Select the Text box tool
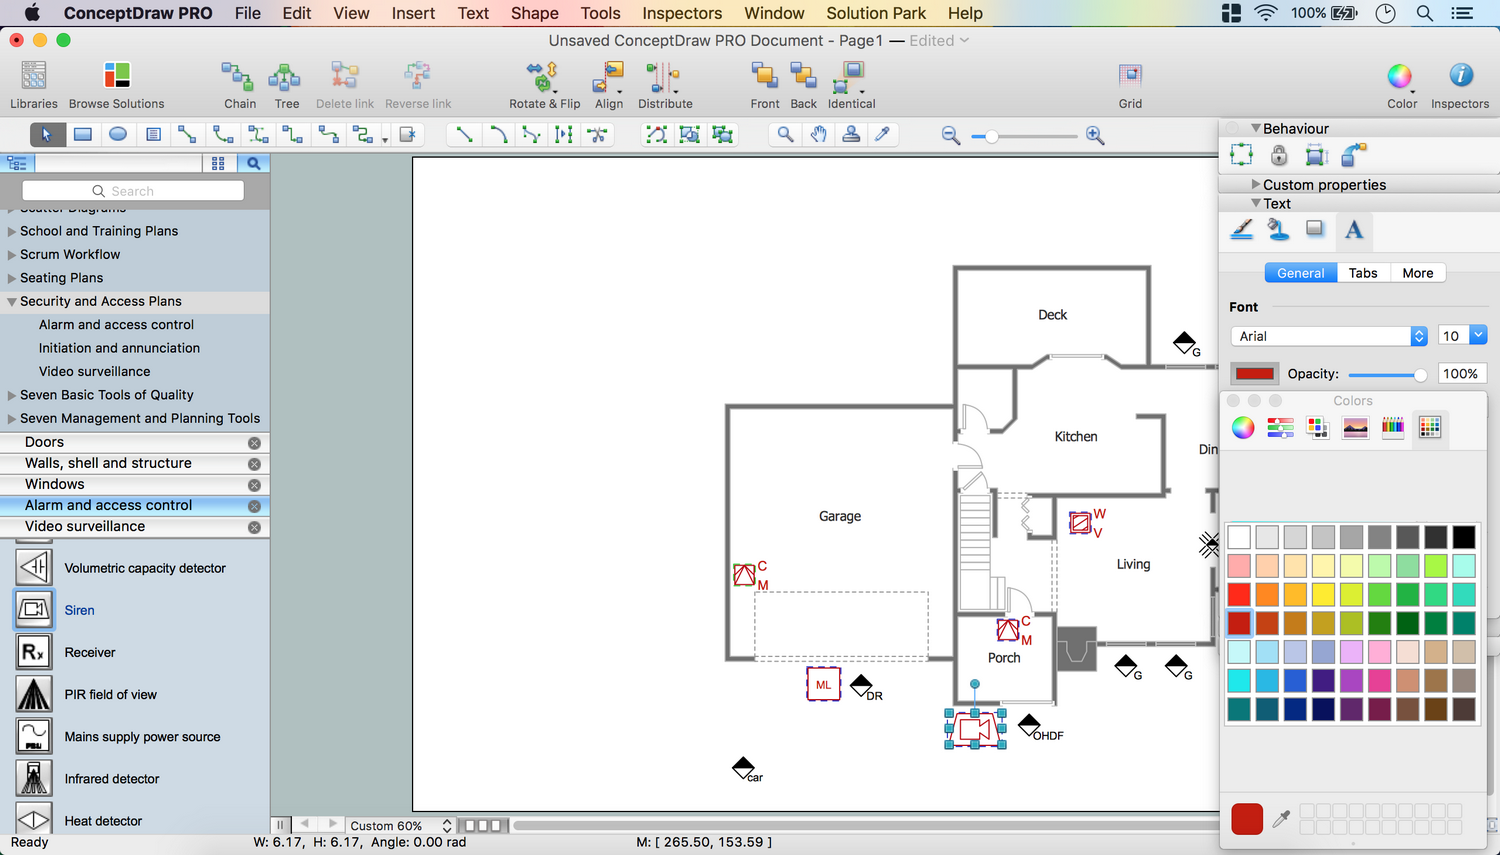Viewport: 1500px width, 855px height. 153,134
